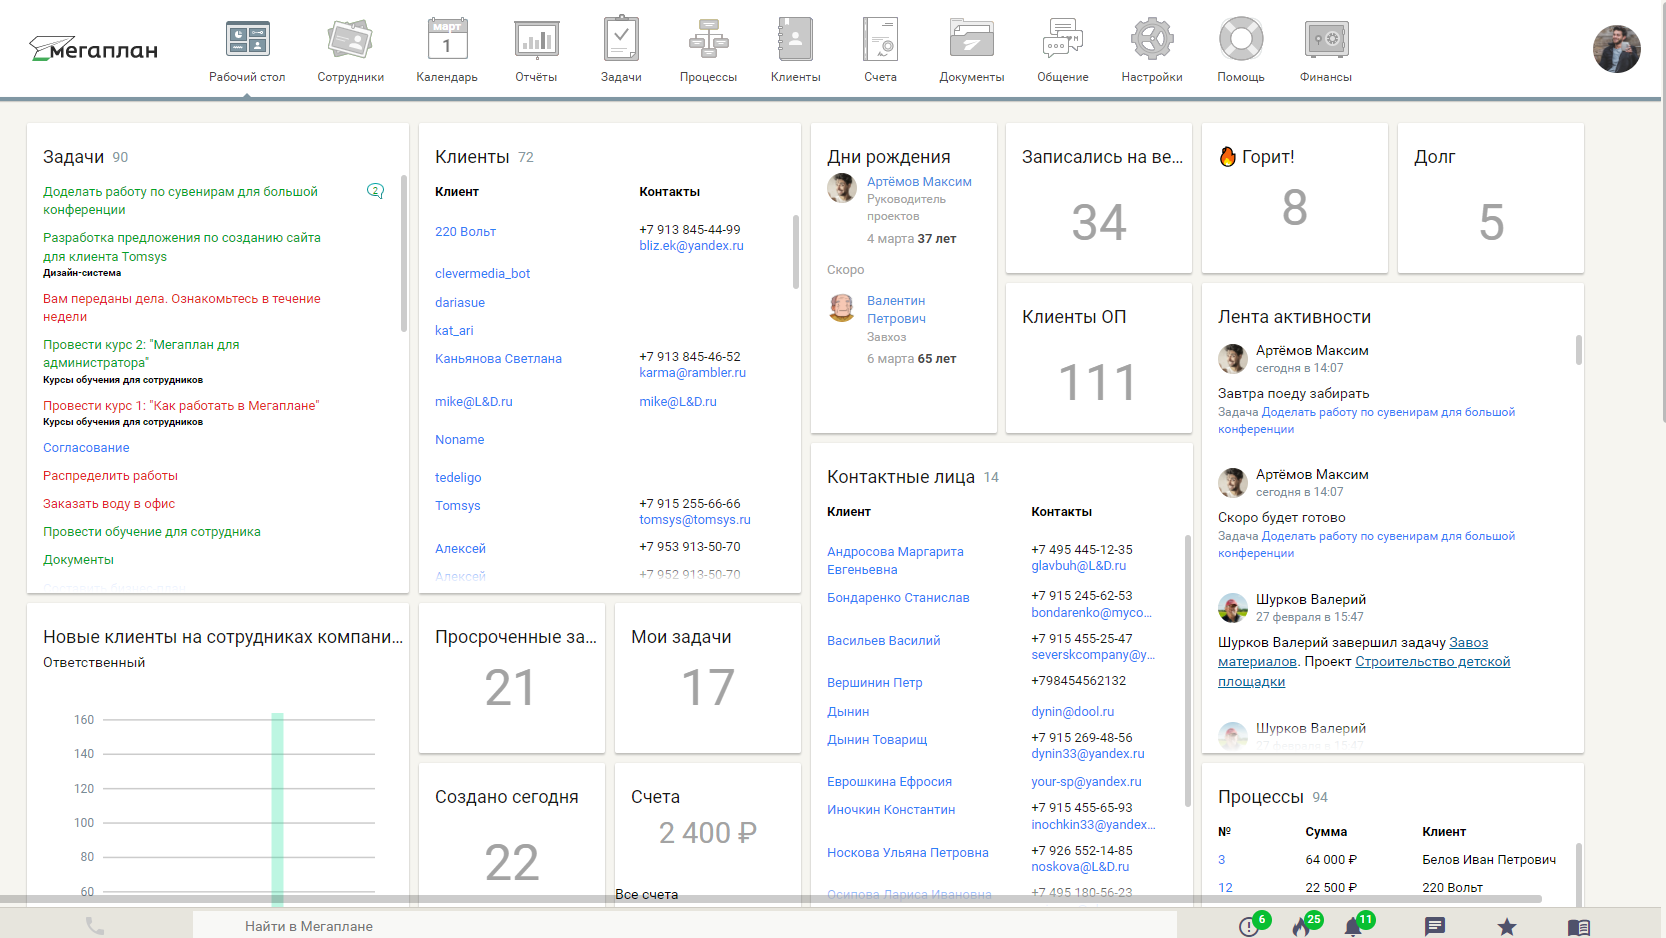Image resolution: width=1666 pixels, height=938 pixels.
Task: Open the Помощь lifebuoy icon
Action: [1241, 40]
